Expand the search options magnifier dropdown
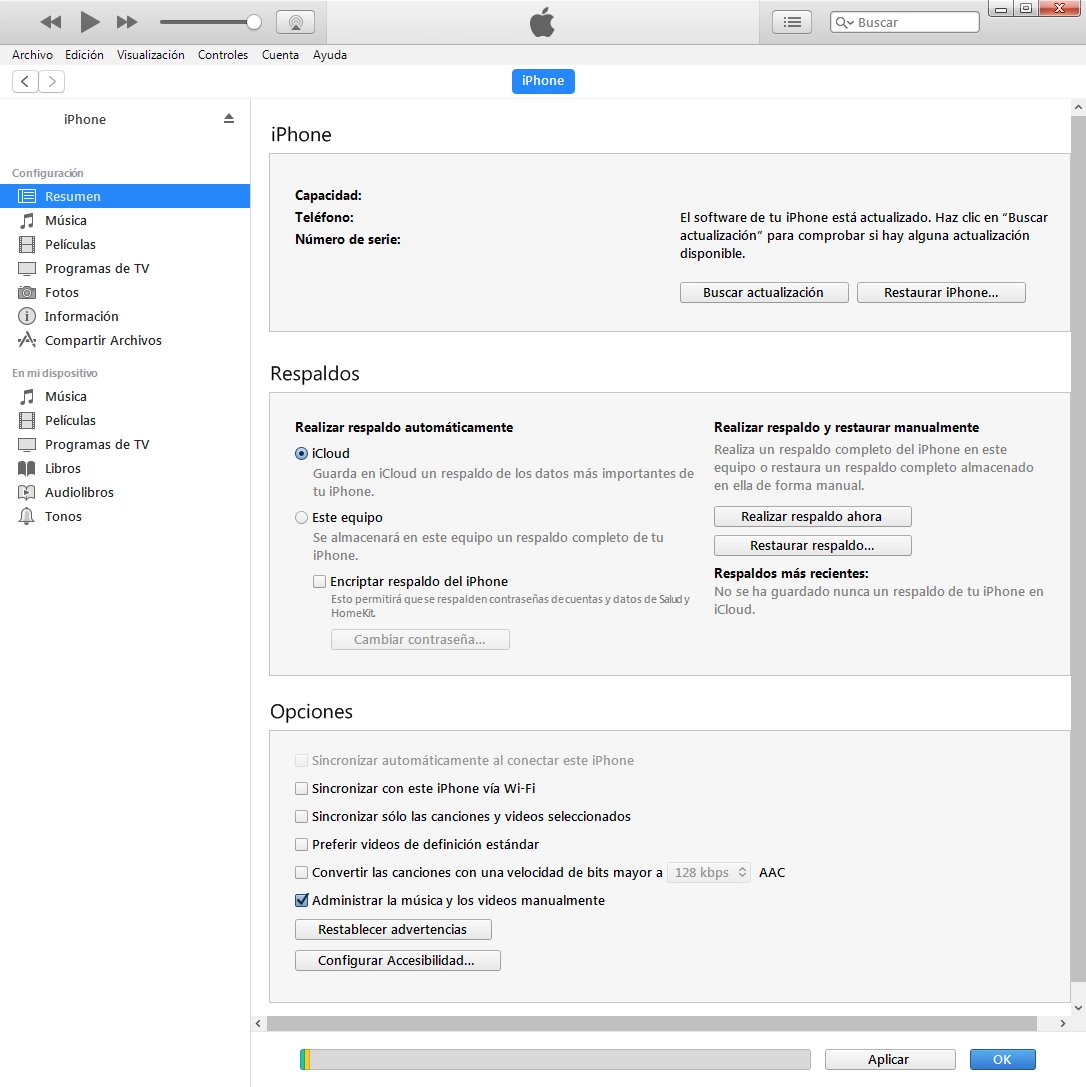 pyautogui.click(x=845, y=22)
